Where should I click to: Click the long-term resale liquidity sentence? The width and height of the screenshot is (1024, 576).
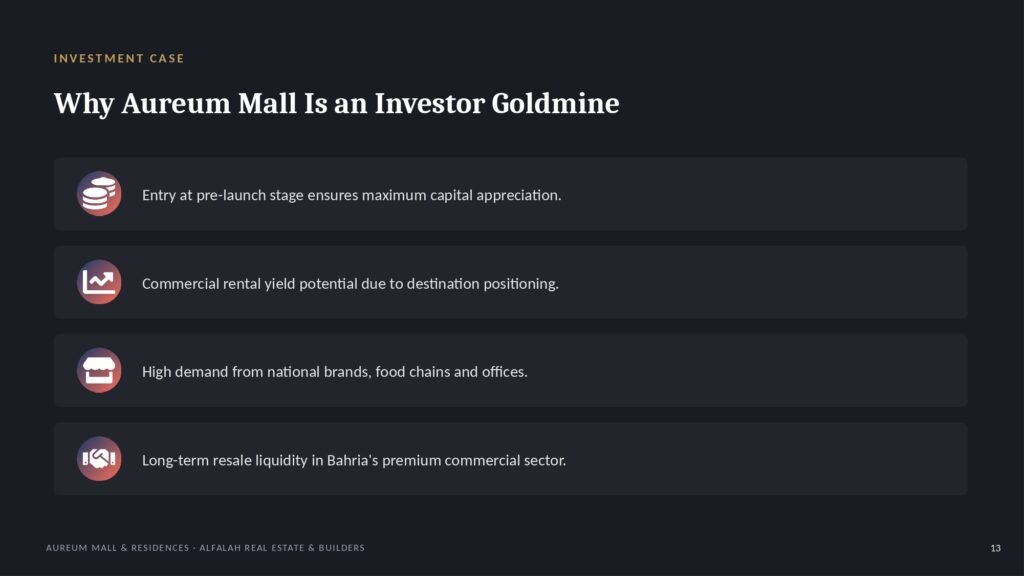pyautogui.click(x=354, y=460)
